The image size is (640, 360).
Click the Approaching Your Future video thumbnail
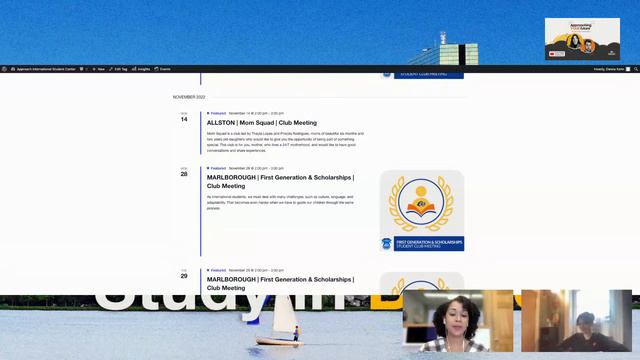click(582, 39)
